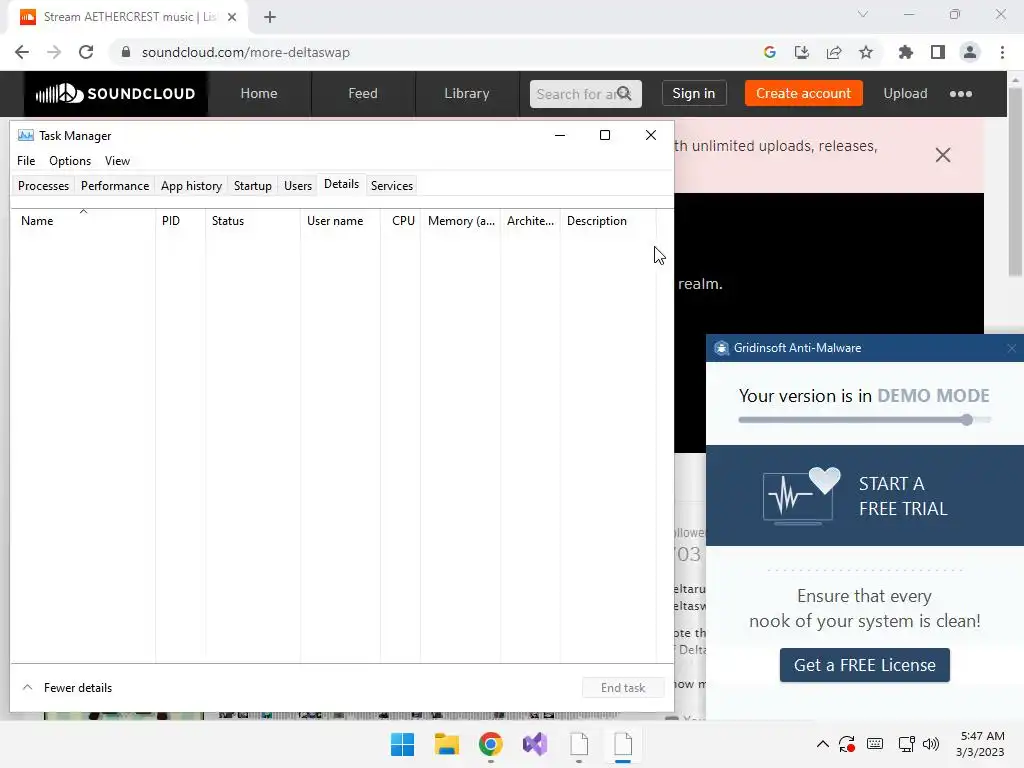This screenshot has height=768, width=1024.
Task: Switch to Chrome on the taskbar
Action: pyautogui.click(x=490, y=744)
